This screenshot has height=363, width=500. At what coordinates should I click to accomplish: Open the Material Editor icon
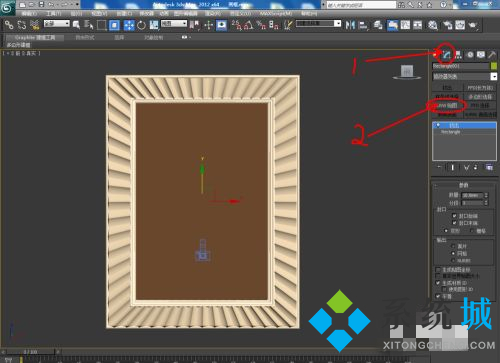[432, 25]
